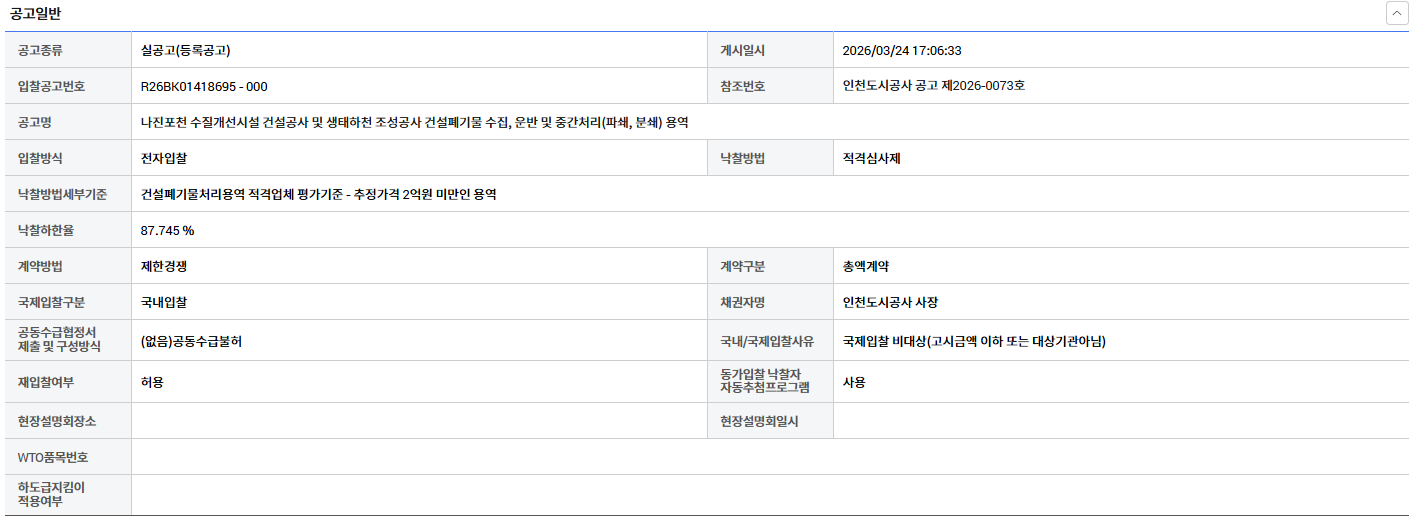Image resolution: width=1410 pixels, height=517 pixels.
Task: Click the 낙찰방법세부기준 evaluation criteria text
Action: (x=319, y=194)
